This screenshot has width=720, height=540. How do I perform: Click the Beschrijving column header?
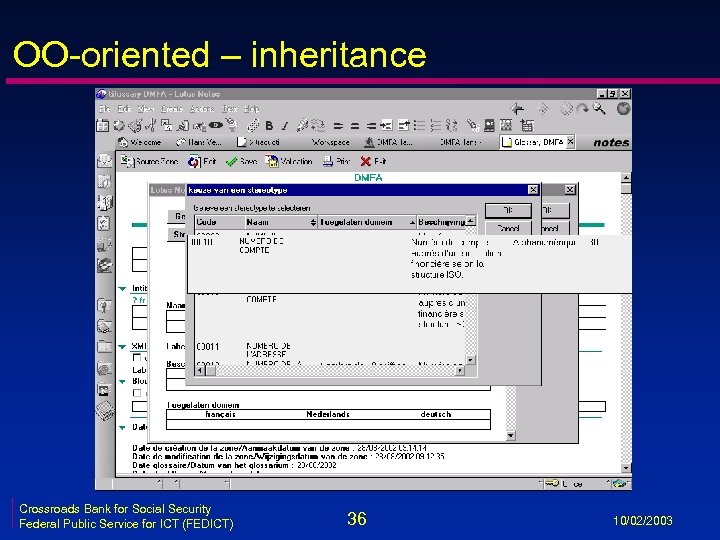(x=442, y=222)
